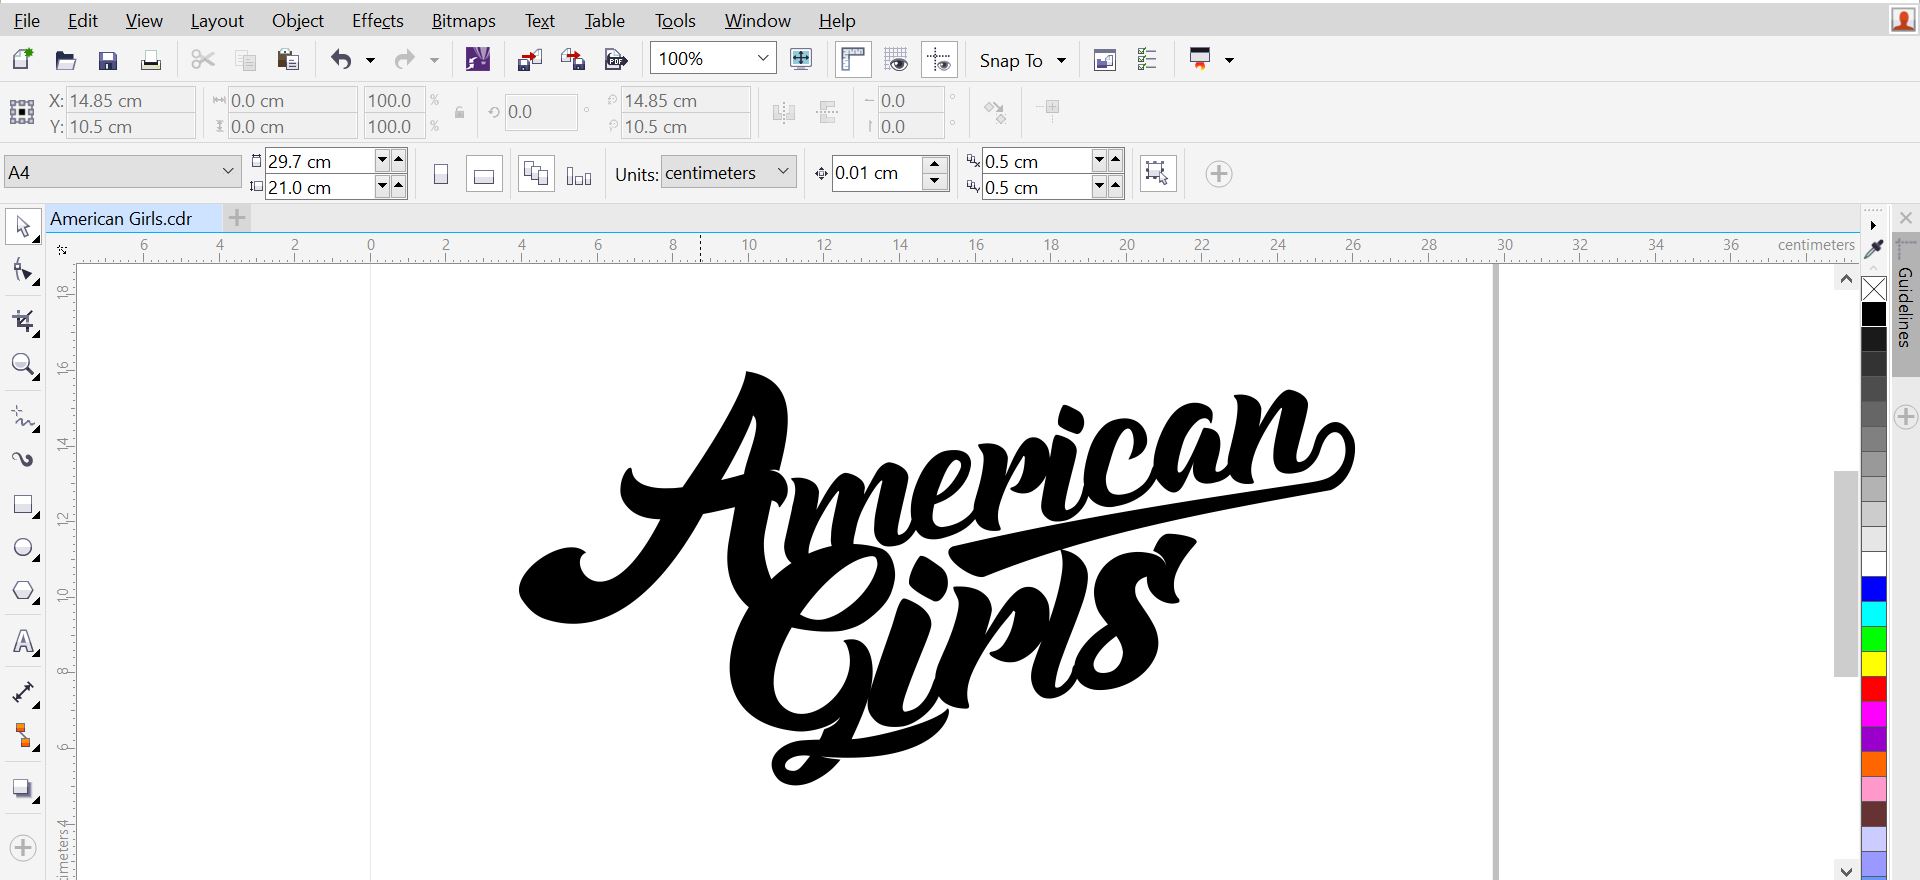Pick the red color swatch in palette
1920x880 pixels.
pos(1873,689)
